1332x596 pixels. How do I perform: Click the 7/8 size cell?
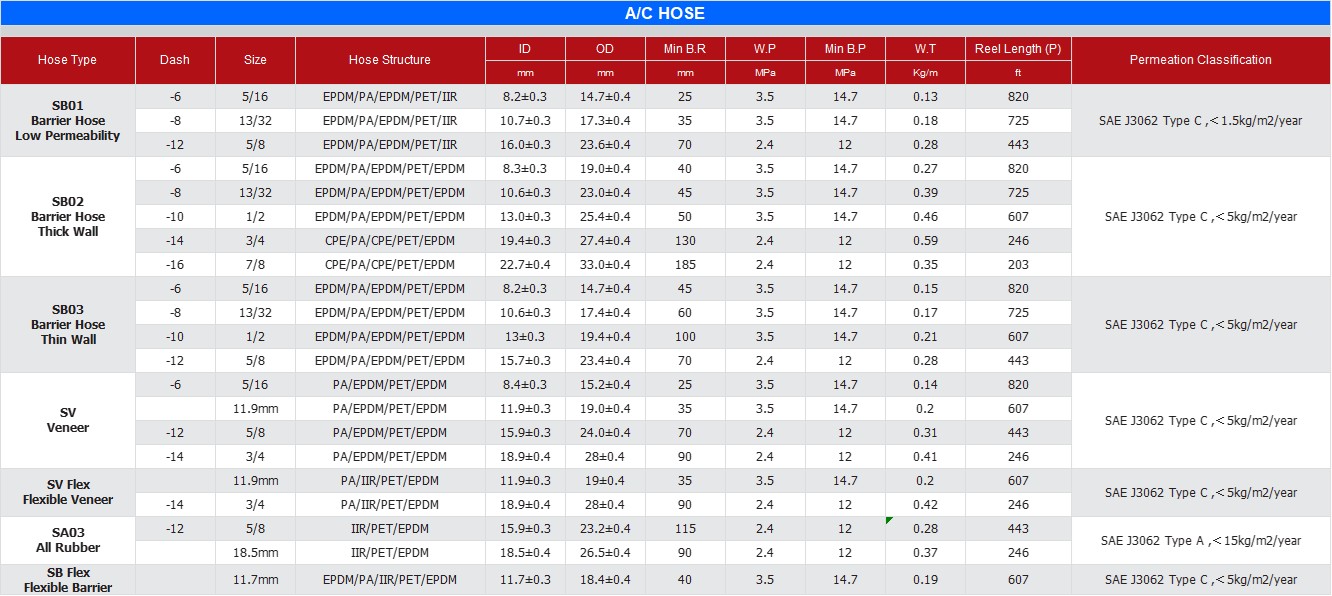point(255,265)
